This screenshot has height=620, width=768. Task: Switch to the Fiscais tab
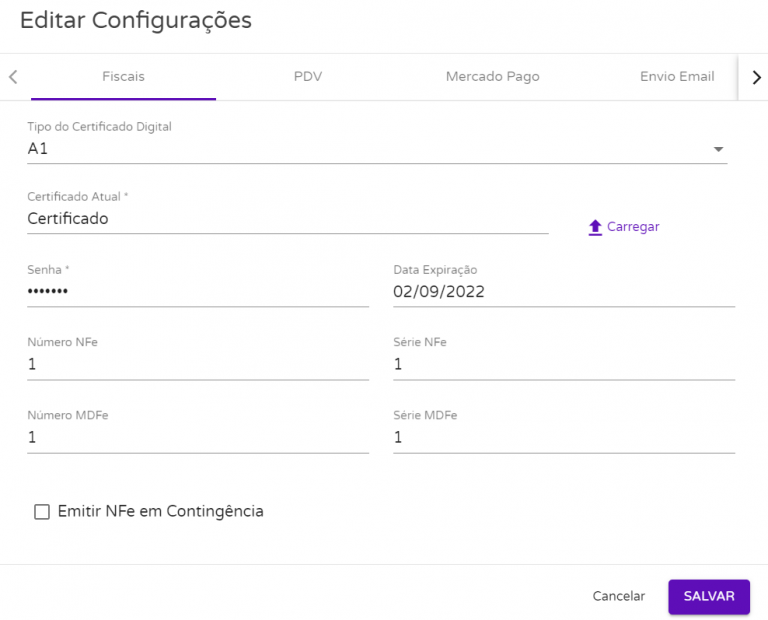pos(123,76)
